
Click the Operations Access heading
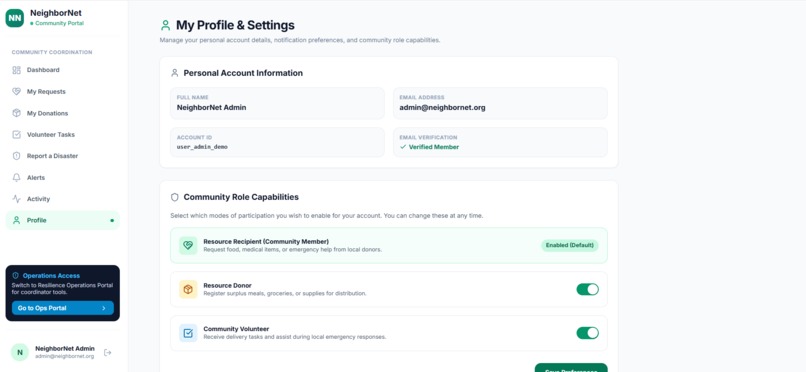click(51, 275)
